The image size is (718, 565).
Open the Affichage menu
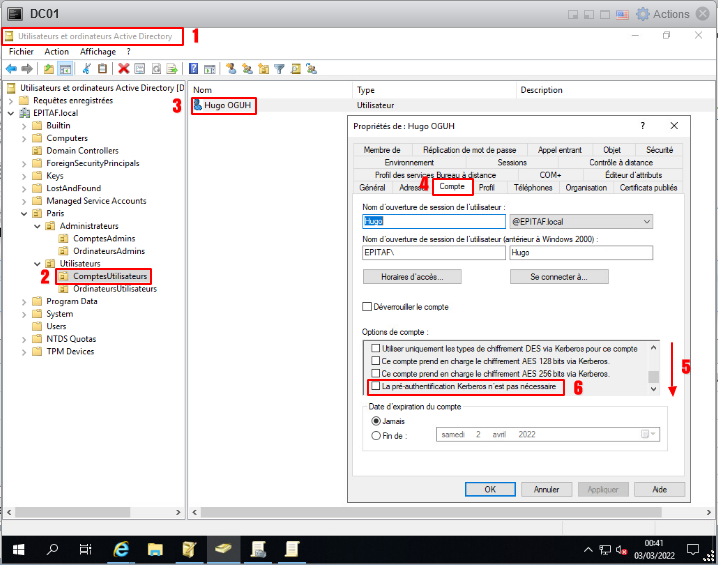(98, 51)
